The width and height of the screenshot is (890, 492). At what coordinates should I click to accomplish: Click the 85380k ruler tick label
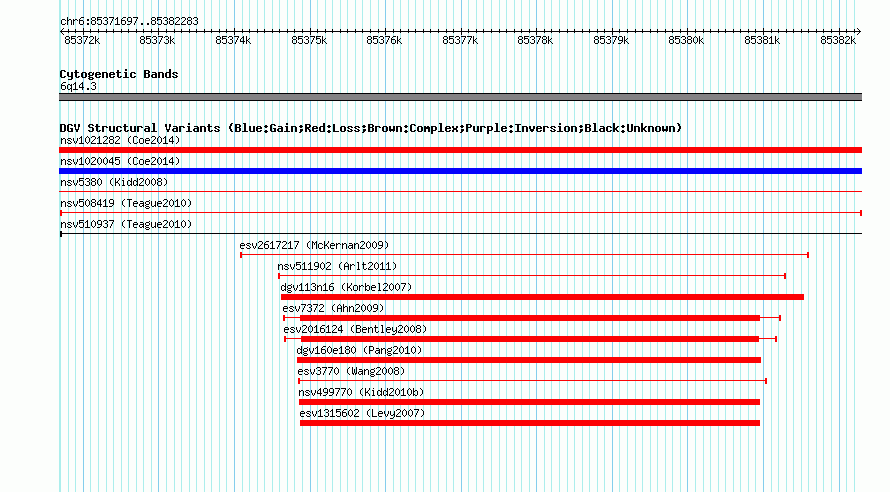pos(686,40)
